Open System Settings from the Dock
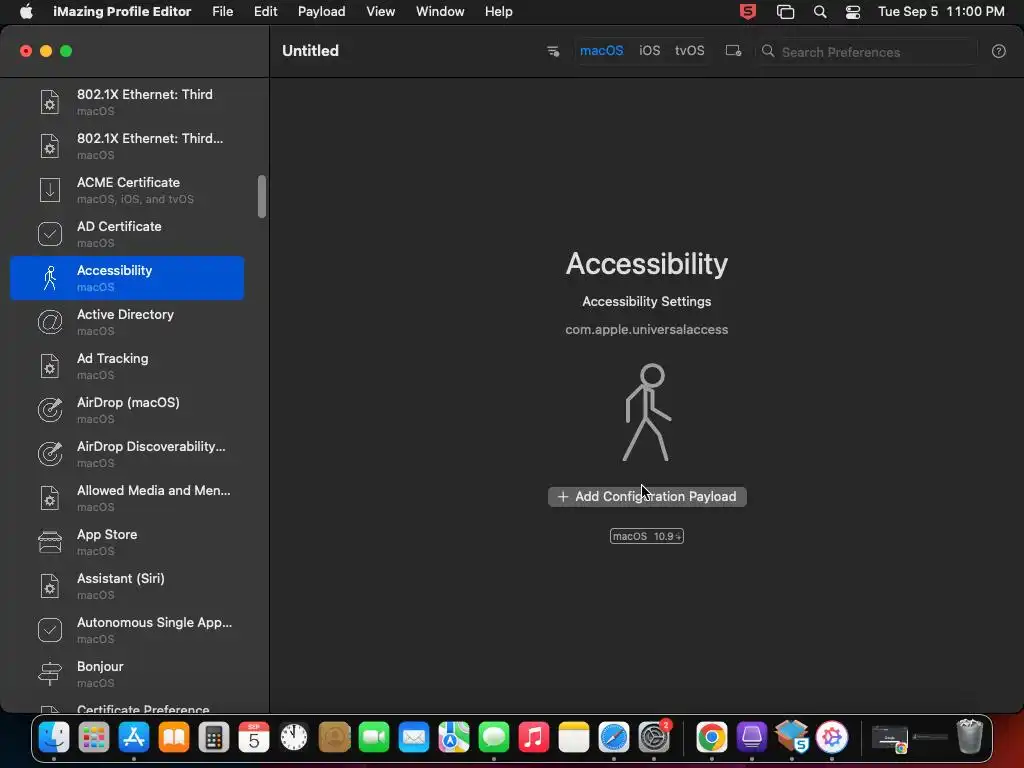 point(654,738)
